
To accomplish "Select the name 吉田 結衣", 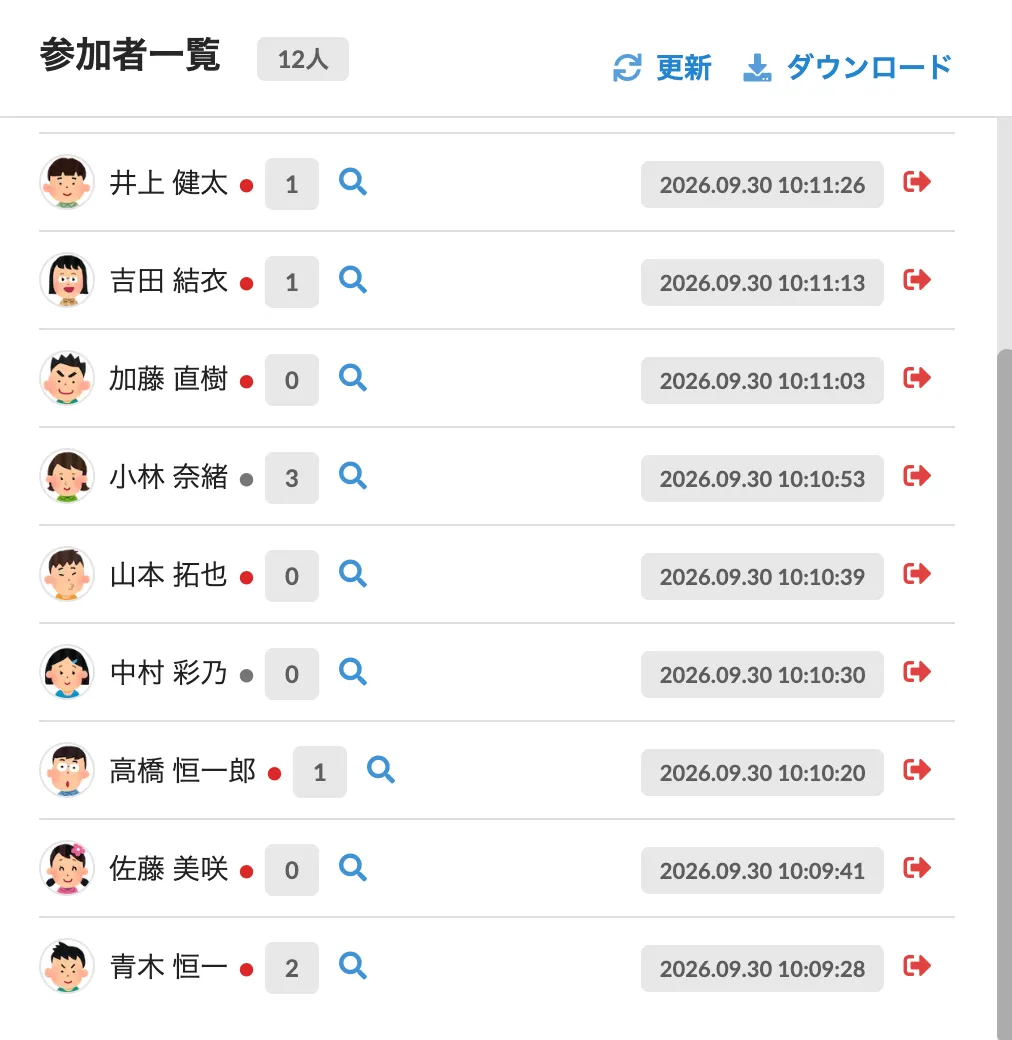I will click(168, 281).
